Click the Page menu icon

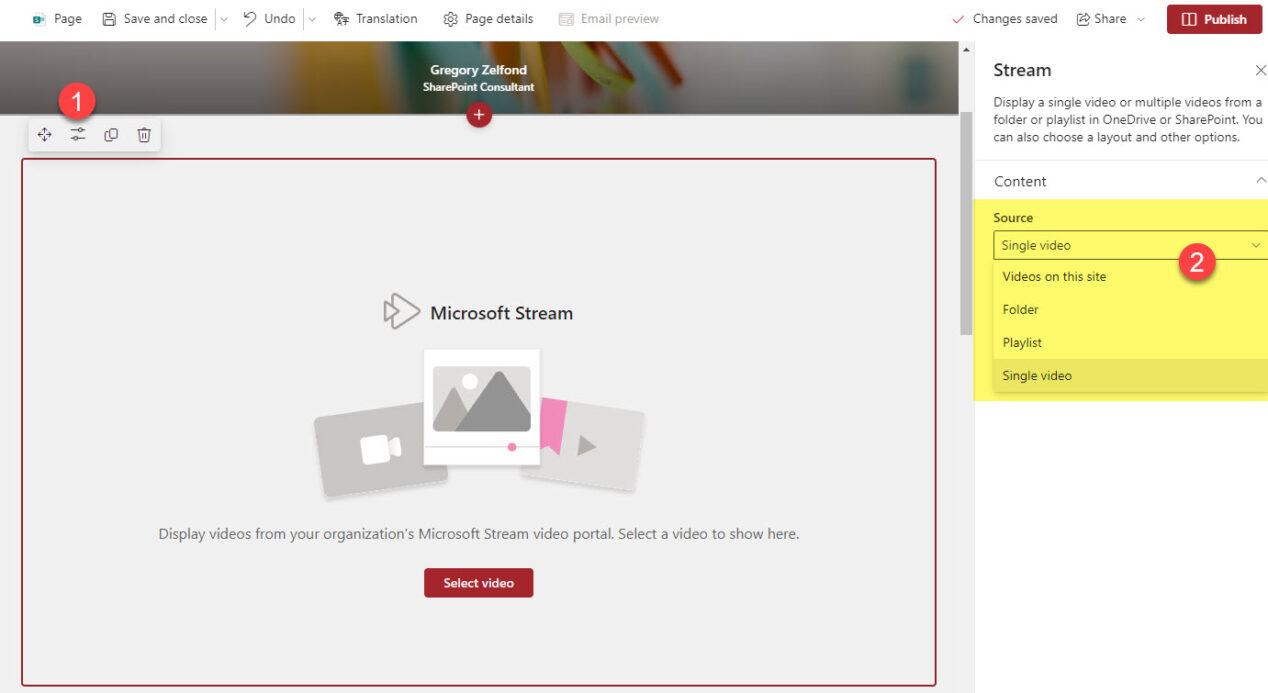pyautogui.click(x=40, y=18)
